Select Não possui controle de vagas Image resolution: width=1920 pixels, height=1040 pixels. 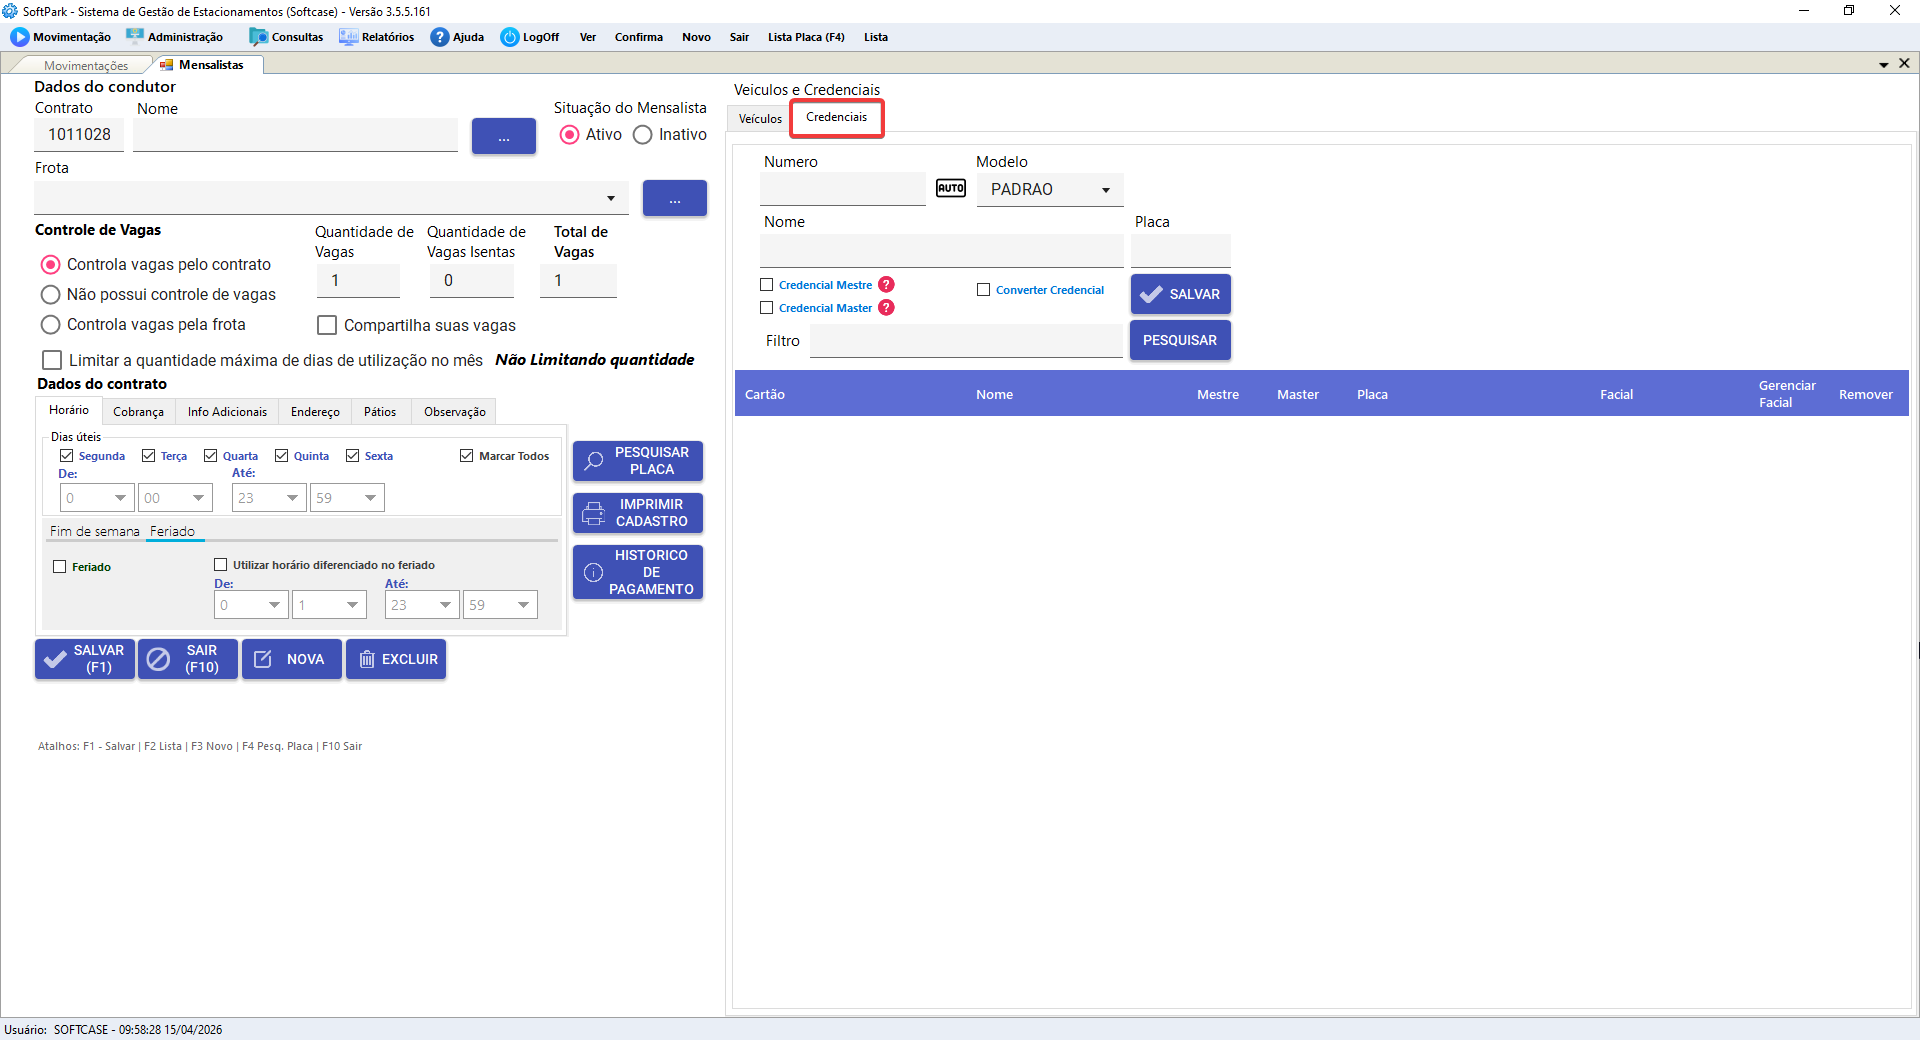coord(51,295)
